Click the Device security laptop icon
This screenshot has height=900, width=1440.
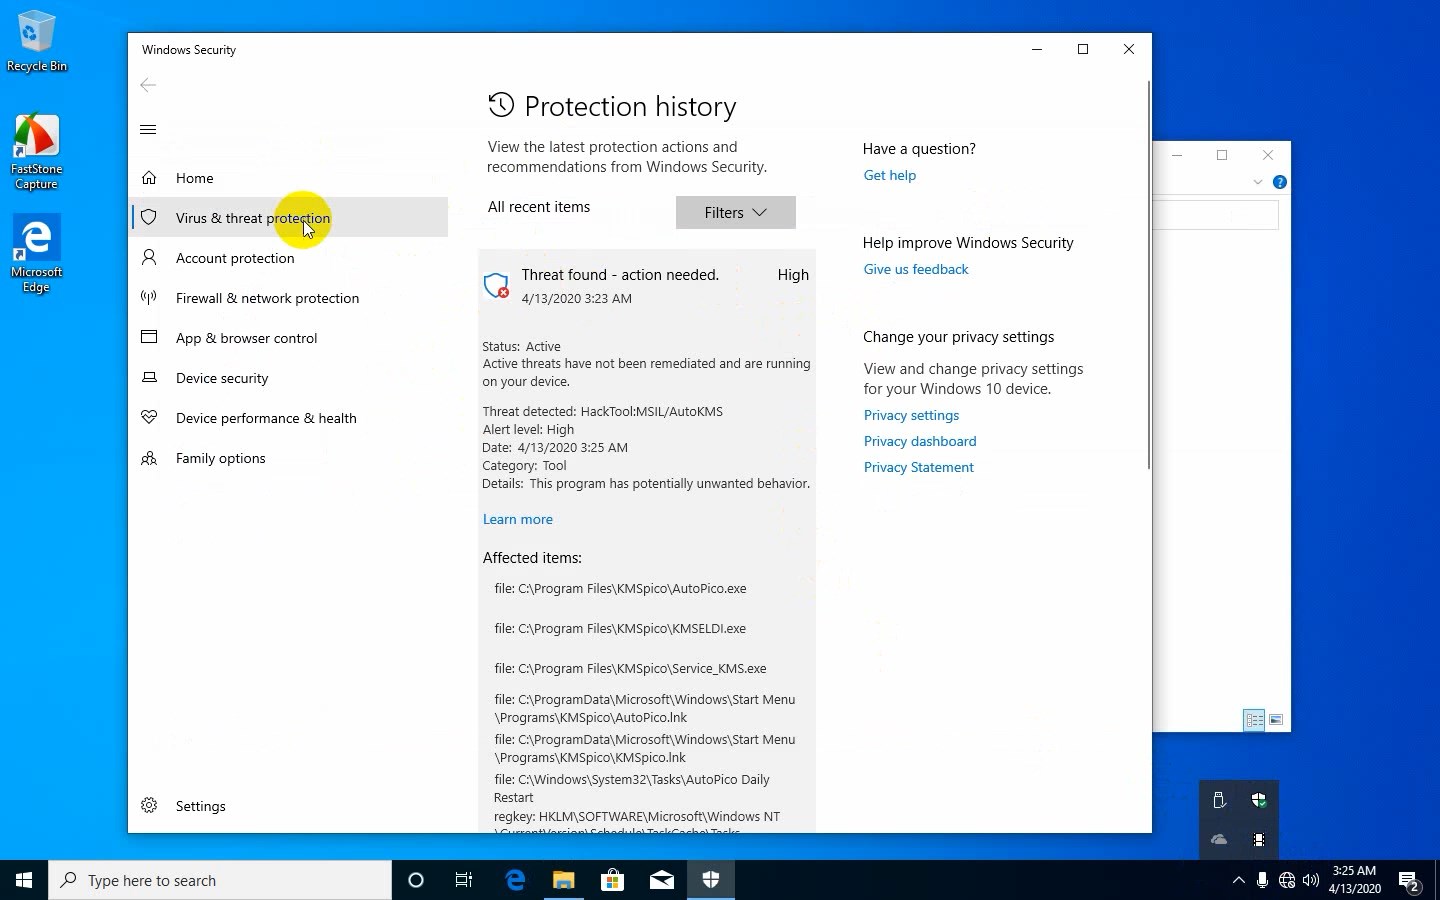[149, 377]
